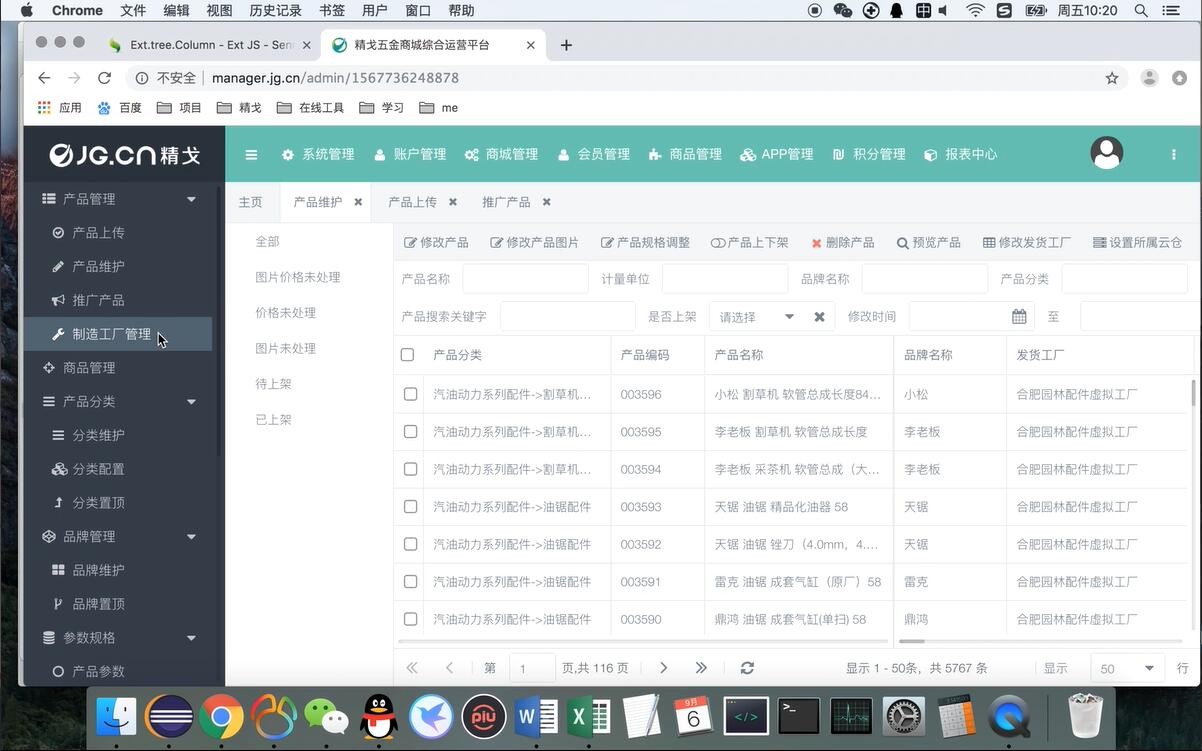Select all rows with the header checkbox
The image size is (1202, 751).
pos(407,354)
